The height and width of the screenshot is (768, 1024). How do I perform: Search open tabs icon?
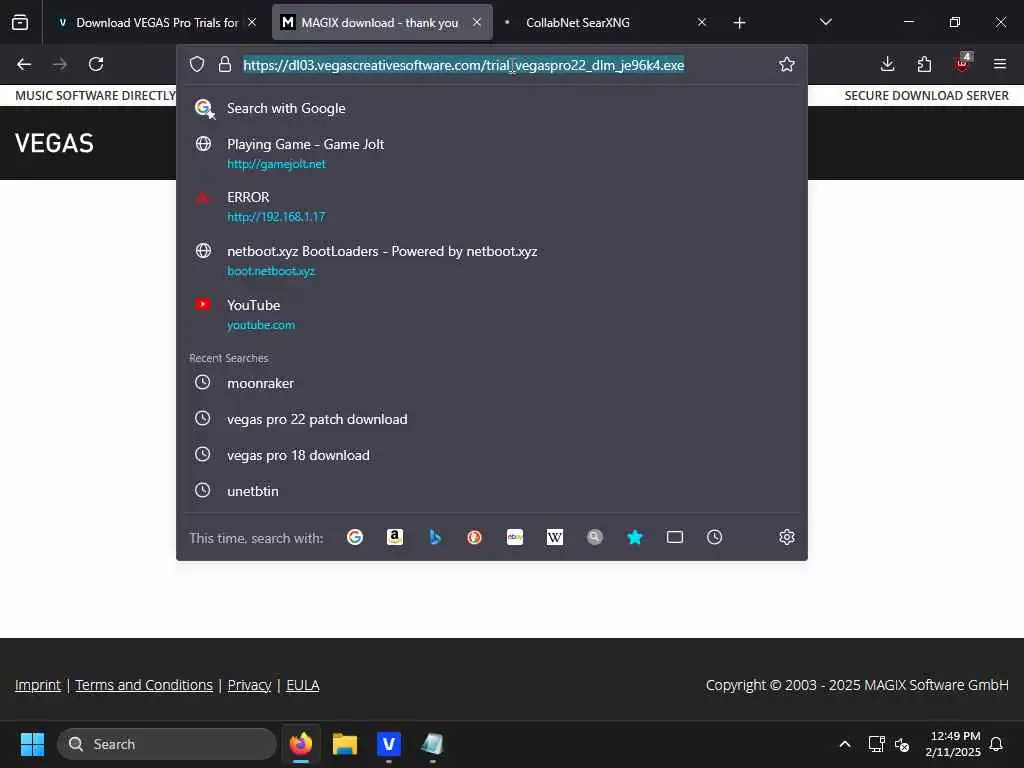(675, 537)
